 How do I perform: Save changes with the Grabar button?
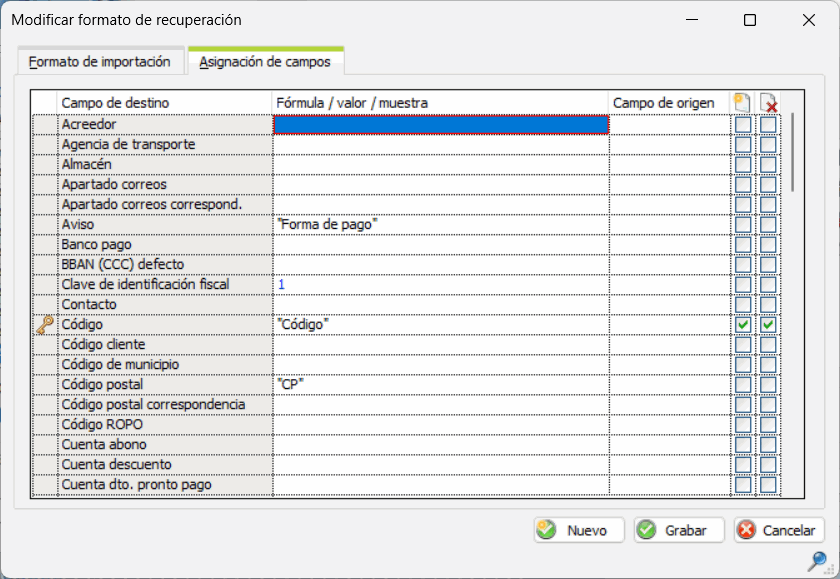(679, 530)
